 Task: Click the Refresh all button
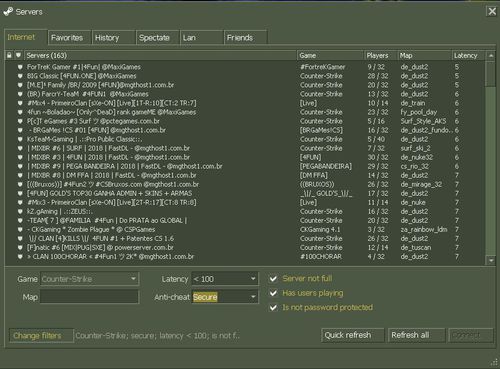point(416,335)
